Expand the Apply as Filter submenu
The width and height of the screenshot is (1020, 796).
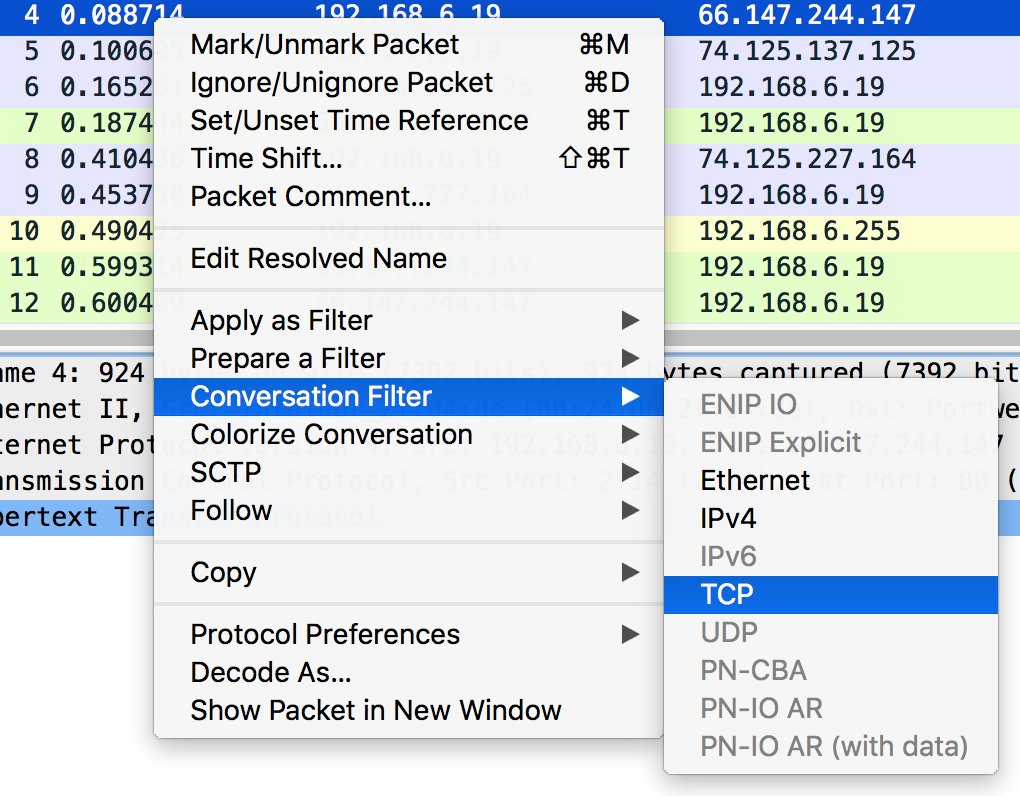(281, 321)
